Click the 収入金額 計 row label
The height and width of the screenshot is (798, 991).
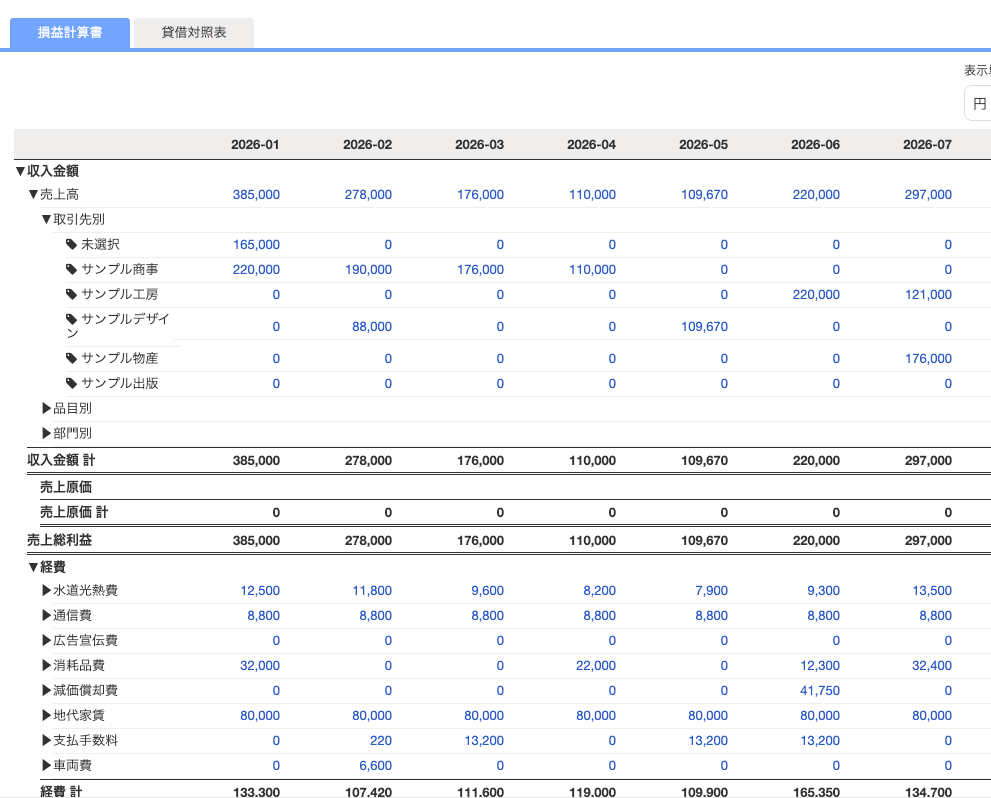click(x=61, y=461)
